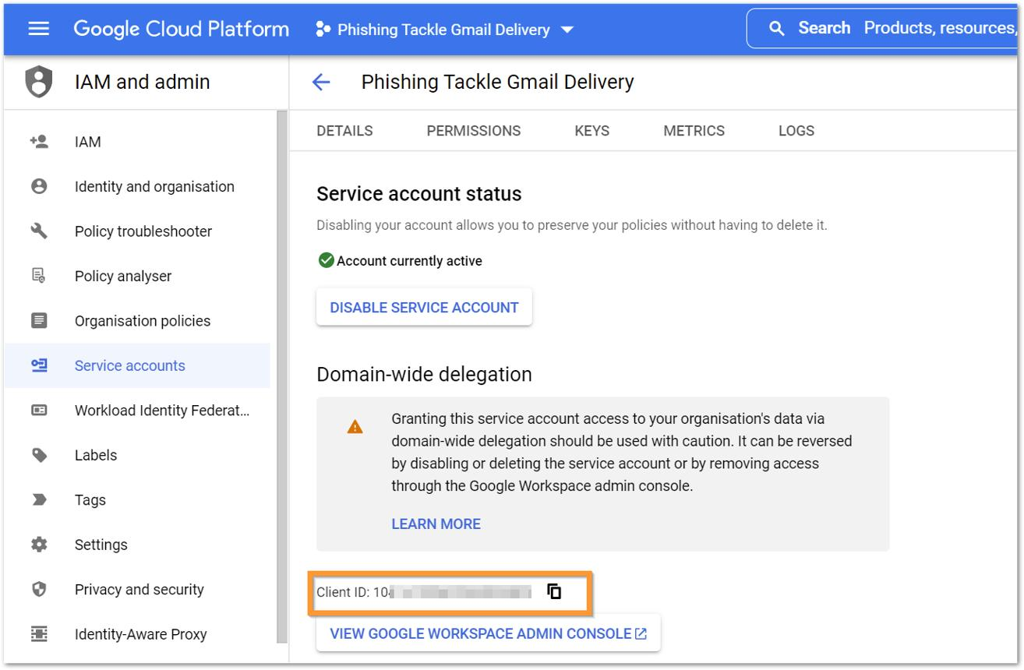Click the project hexagon icon beside Phishing Tackle
The height and width of the screenshot is (670, 1024).
coord(323,29)
